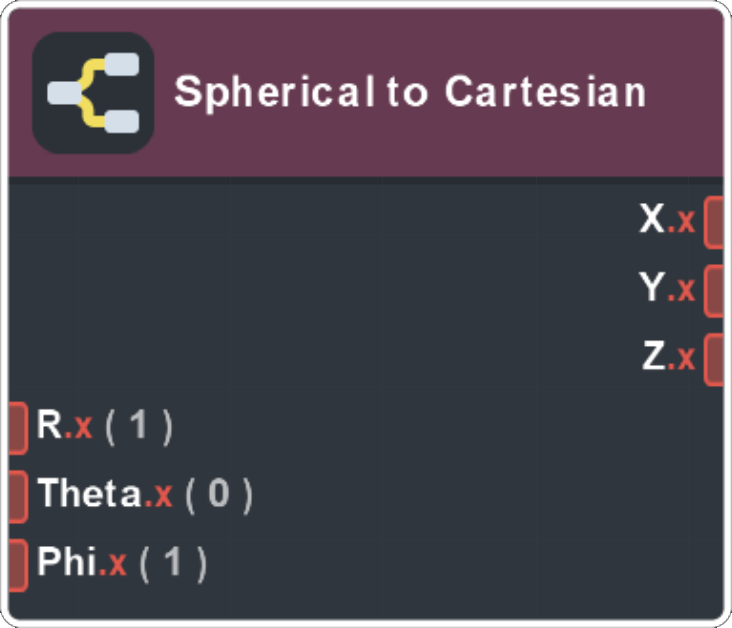
Task: Click the X.x output port connector
Action: click(714, 221)
